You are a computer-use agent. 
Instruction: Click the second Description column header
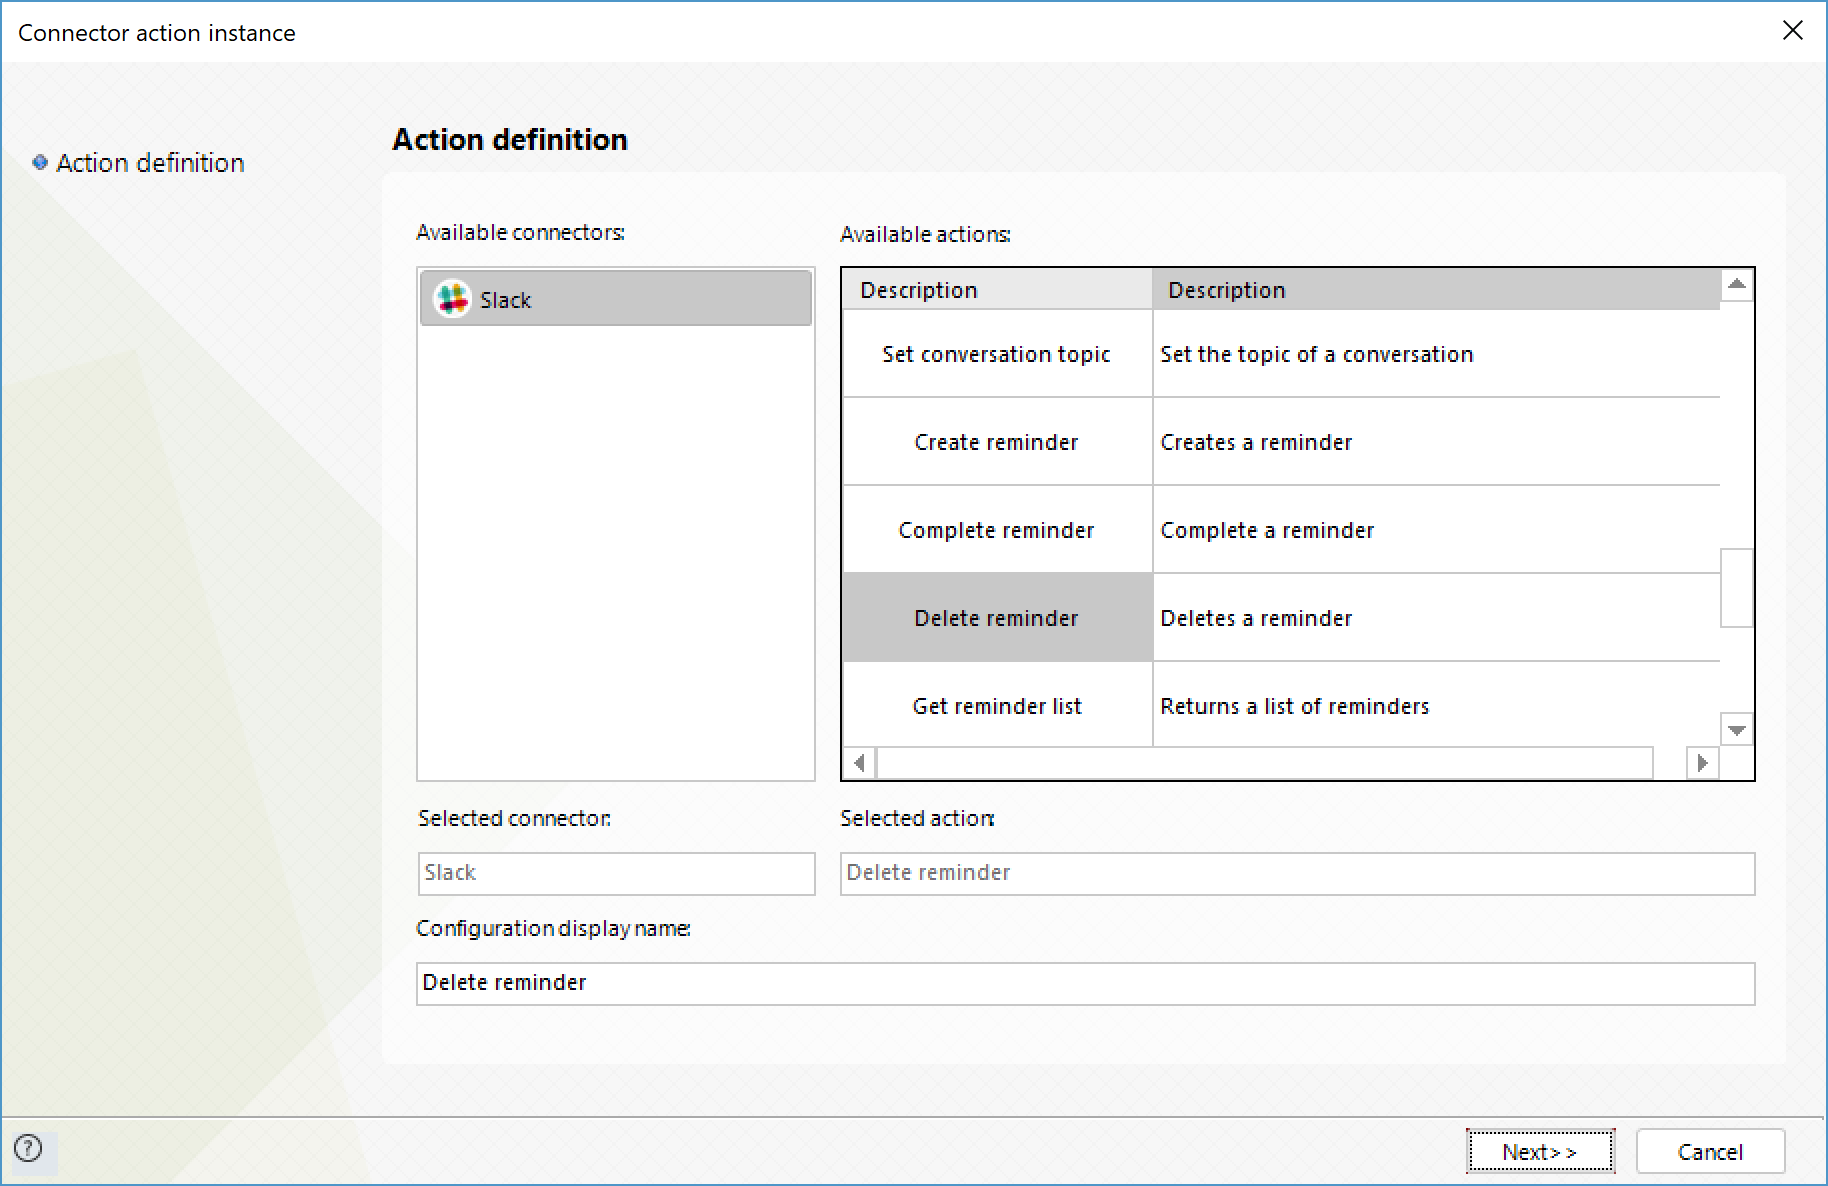click(x=1436, y=290)
